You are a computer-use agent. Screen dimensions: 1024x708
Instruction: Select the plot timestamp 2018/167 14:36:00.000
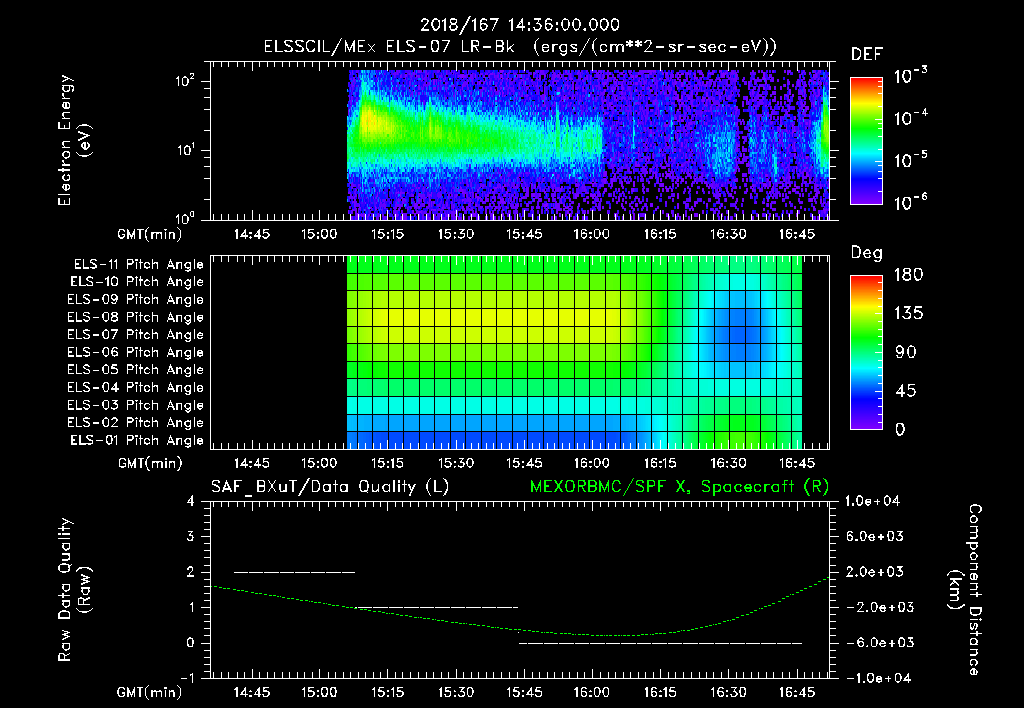tap(519, 25)
